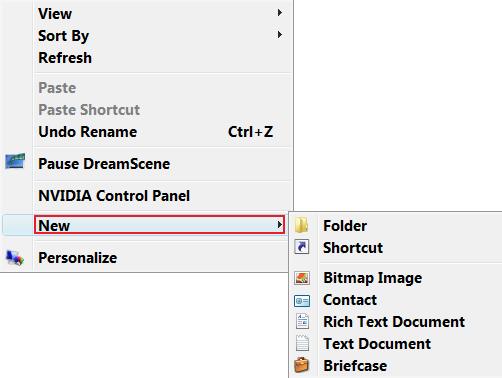Image resolution: width=502 pixels, height=378 pixels.
Task: Click the Shortcut arrow icon
Action: pos(302,247)
